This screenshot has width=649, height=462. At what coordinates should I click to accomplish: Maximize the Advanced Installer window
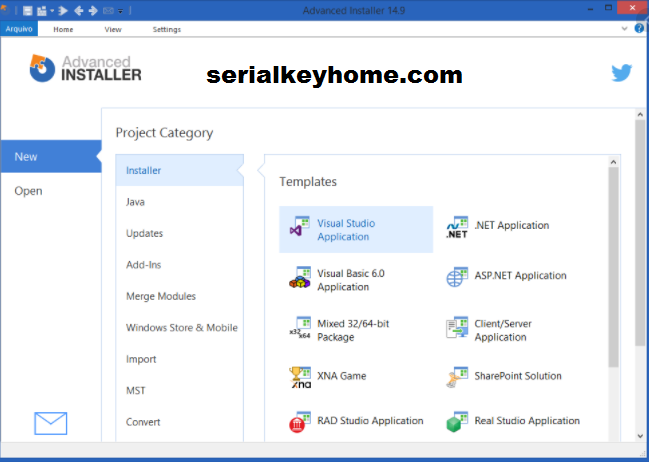click(x=608, y=8)
